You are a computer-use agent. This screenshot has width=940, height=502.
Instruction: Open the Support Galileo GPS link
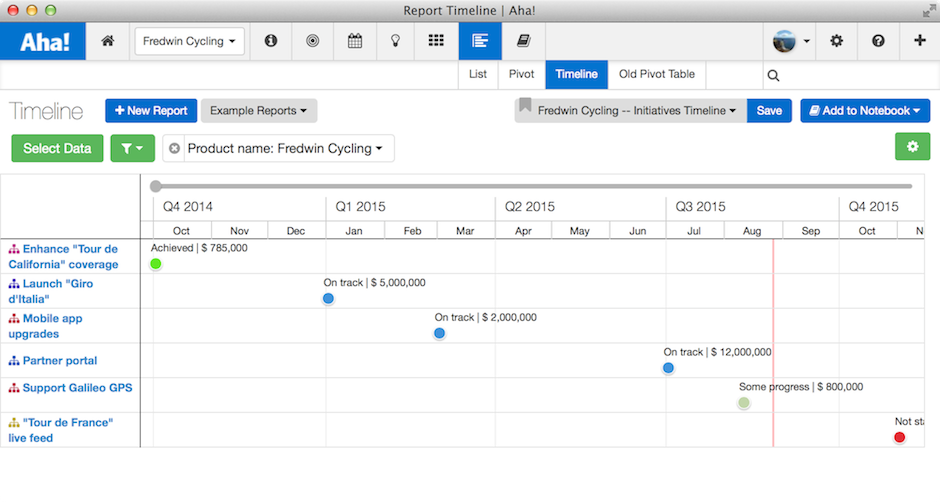click(x=77, y=388)
